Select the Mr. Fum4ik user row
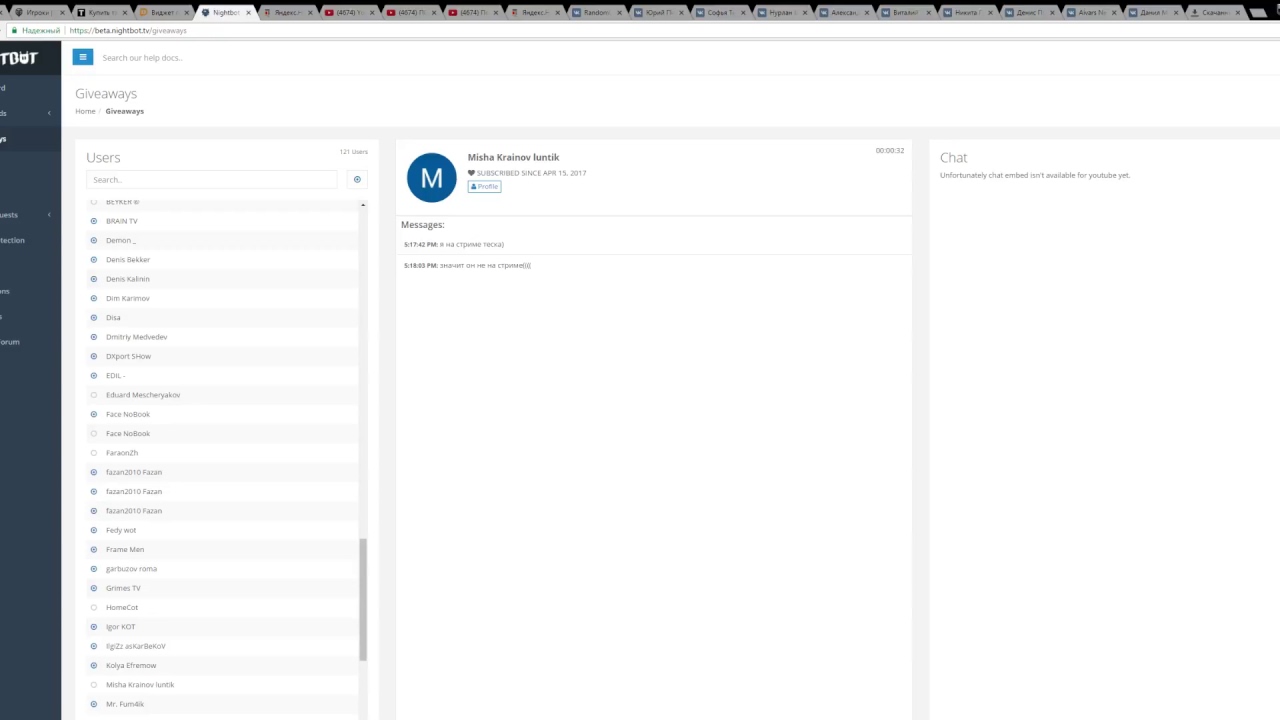This screenshot has width=1280, height=720. (222, 704)
